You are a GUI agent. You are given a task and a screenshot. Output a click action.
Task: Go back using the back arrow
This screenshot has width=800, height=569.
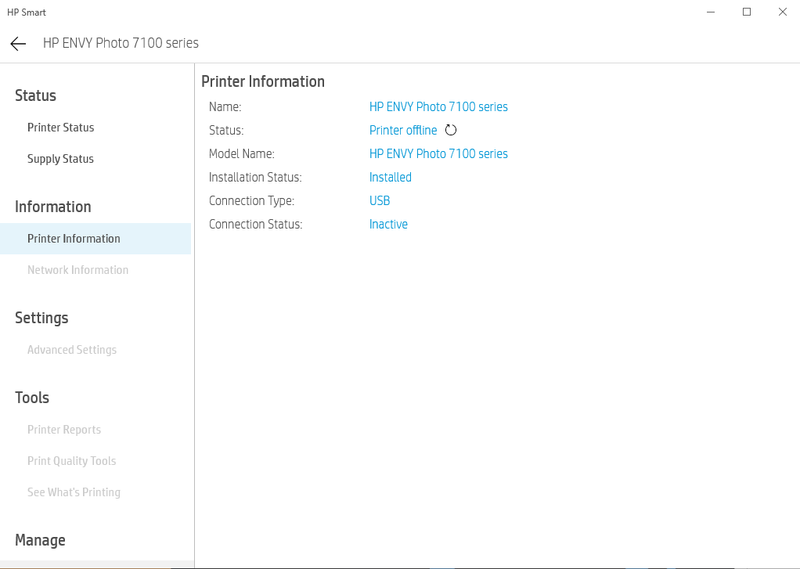click(x=18, y=44)
